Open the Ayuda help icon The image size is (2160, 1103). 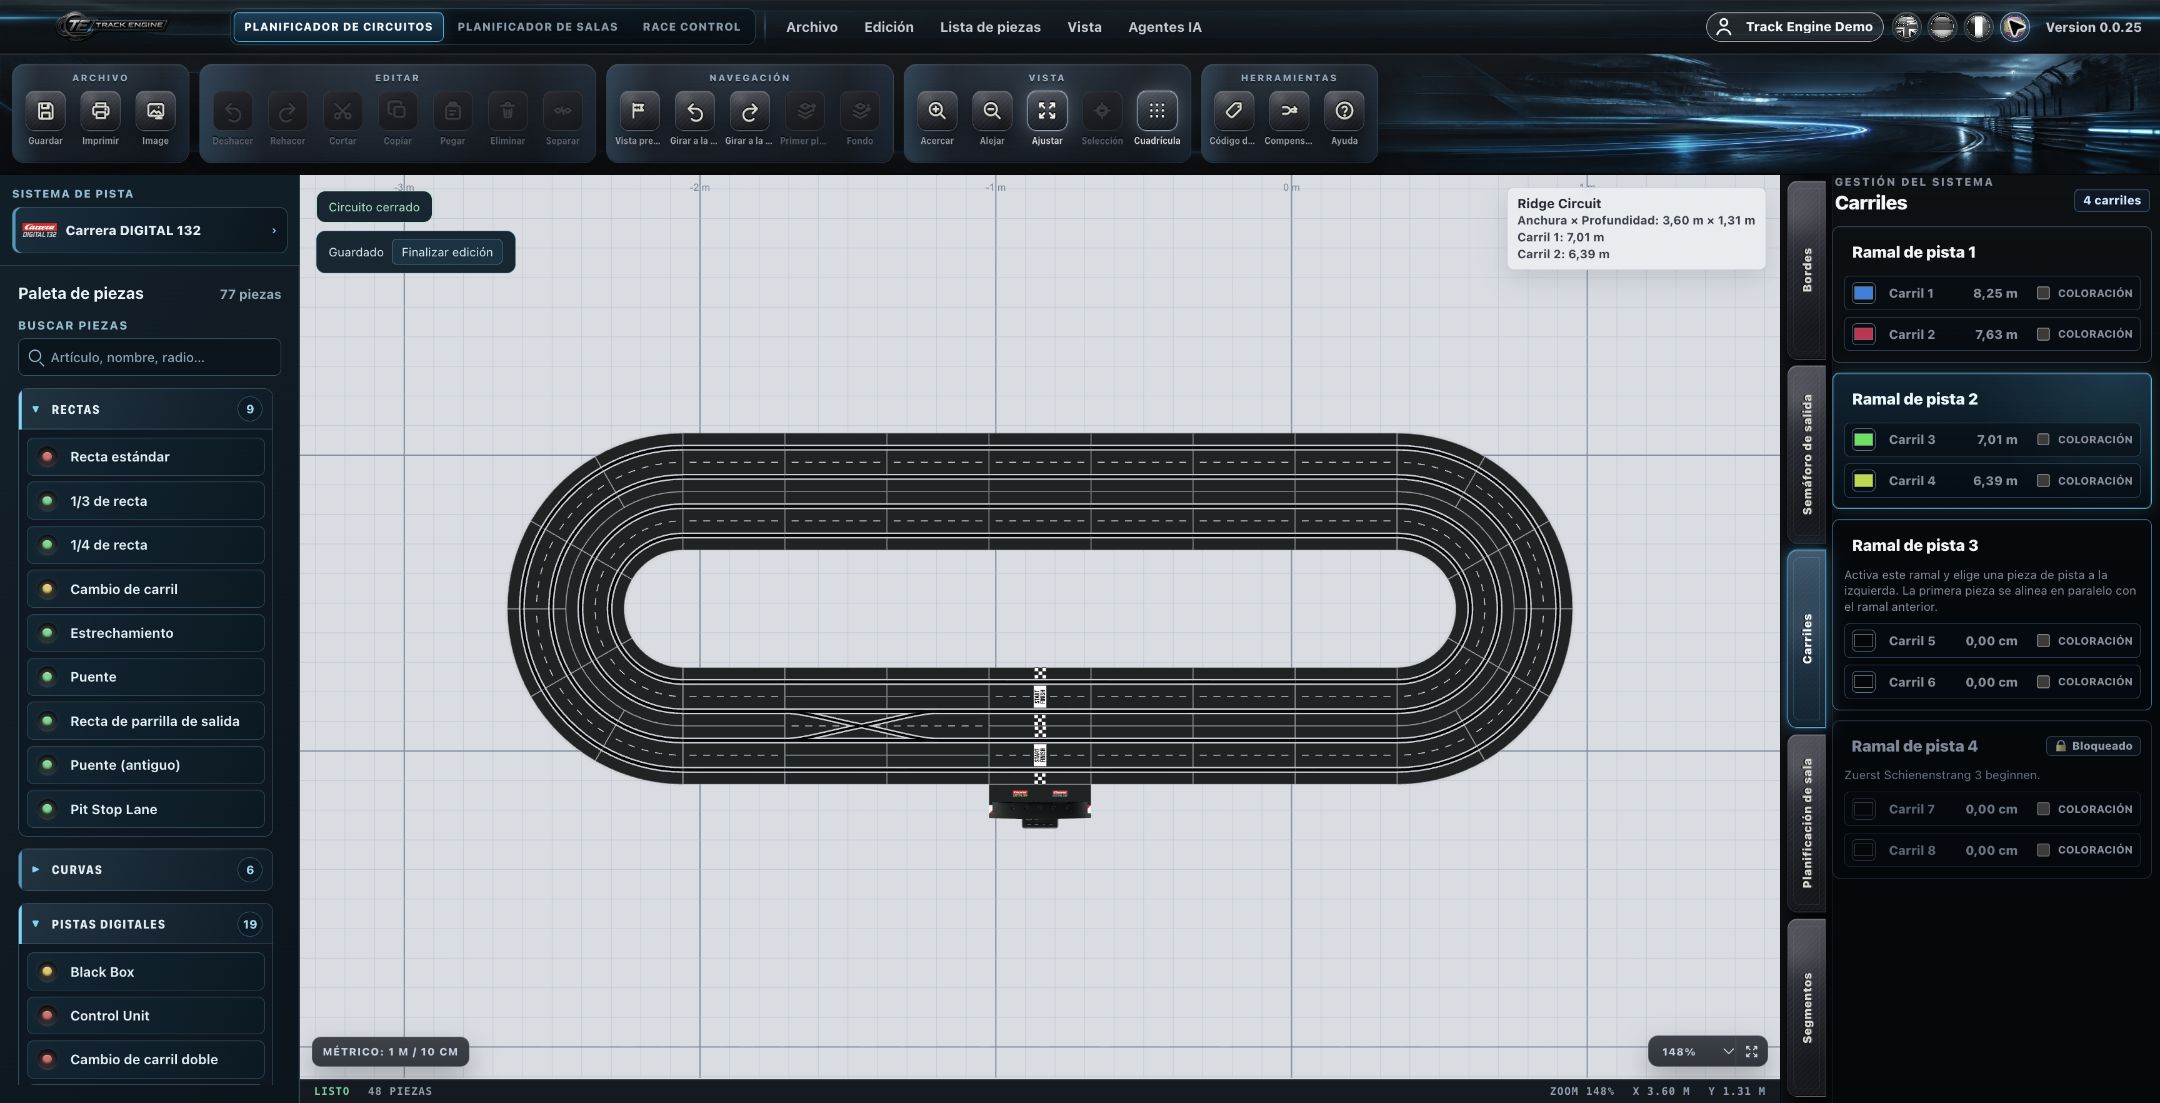click(1344, 111)
